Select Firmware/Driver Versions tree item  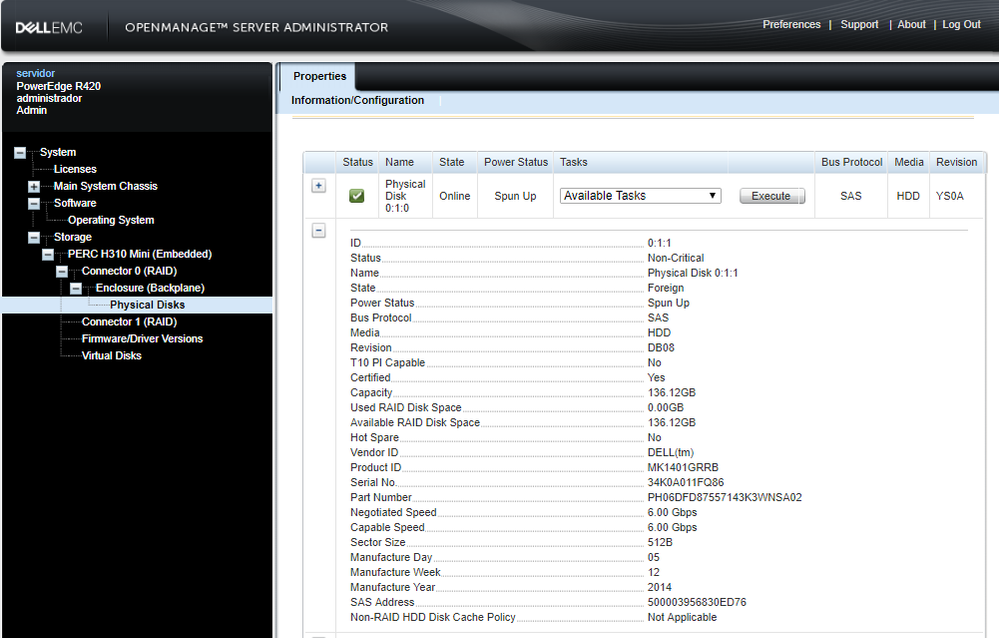[142, 339]
